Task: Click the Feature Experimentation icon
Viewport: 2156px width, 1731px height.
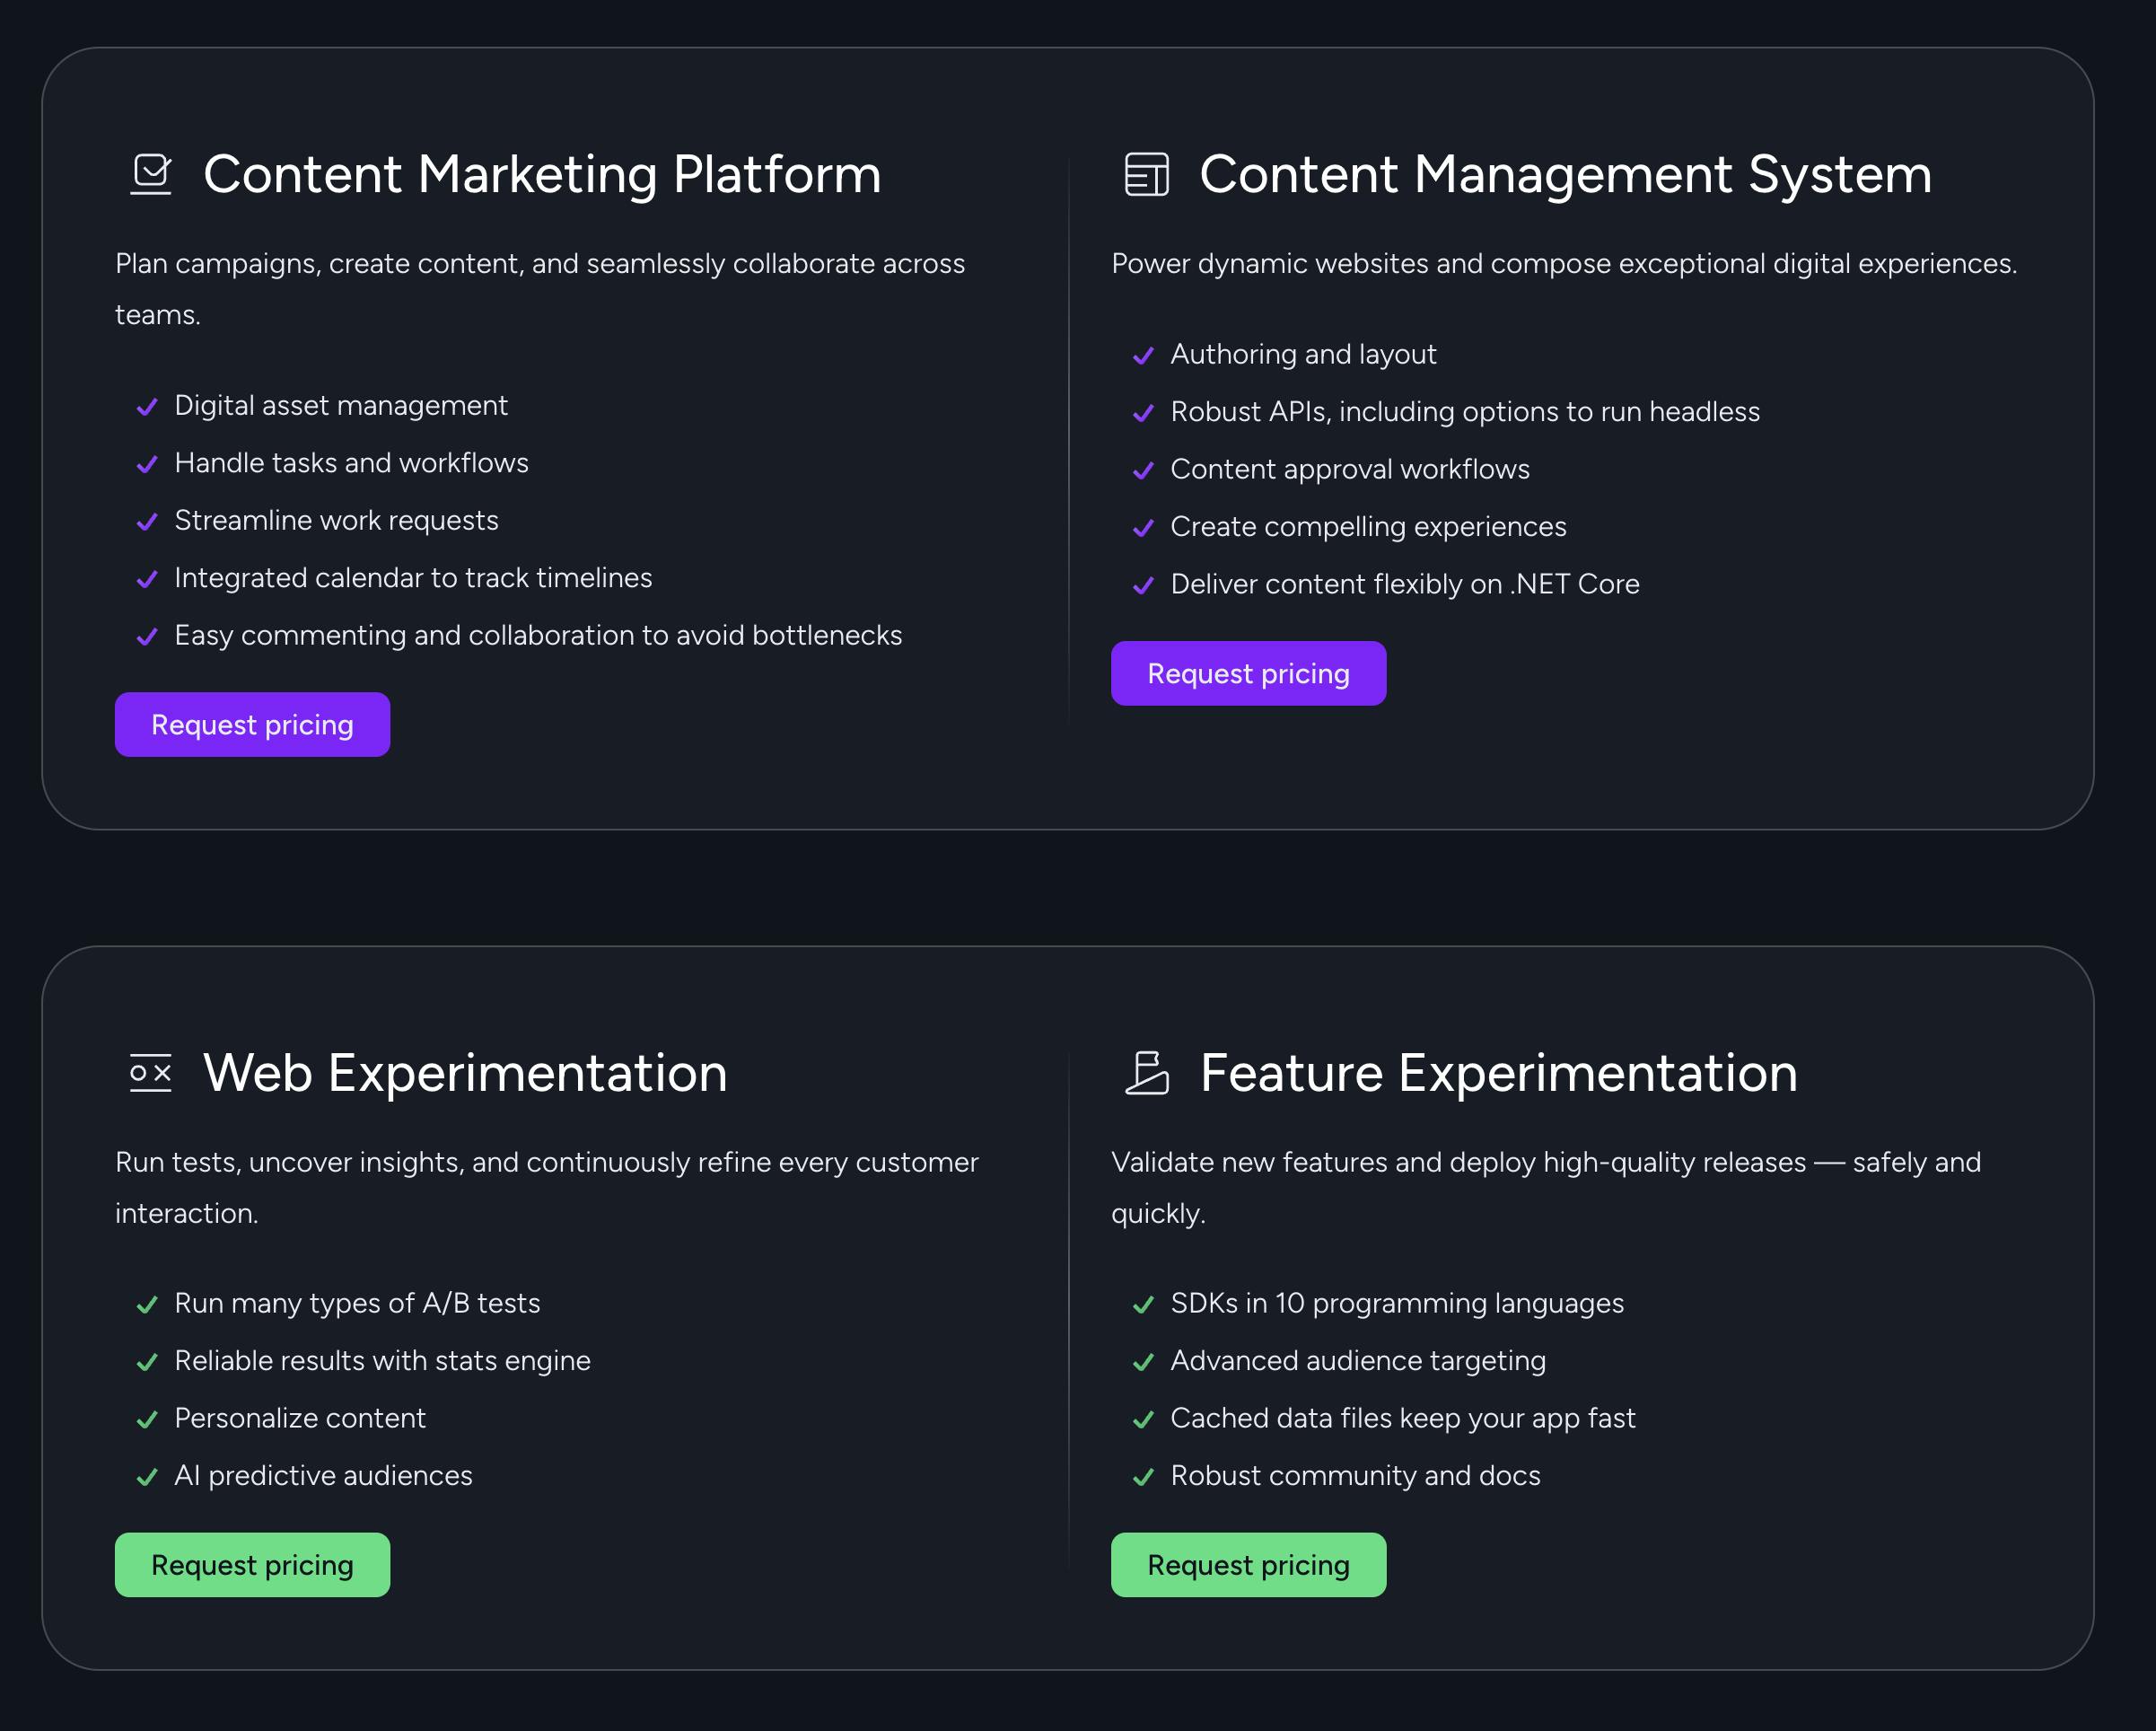Action: click(x=1147, y=1073)
